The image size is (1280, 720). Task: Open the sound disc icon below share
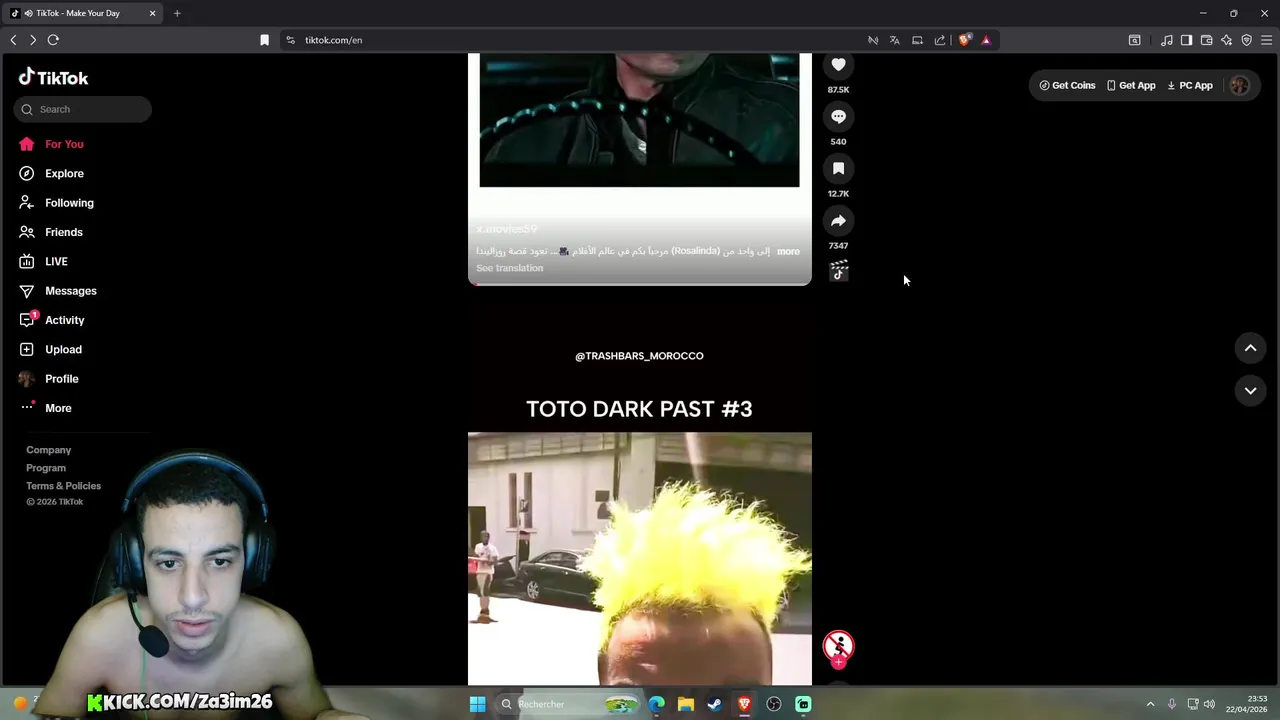[x=839, y=271]
